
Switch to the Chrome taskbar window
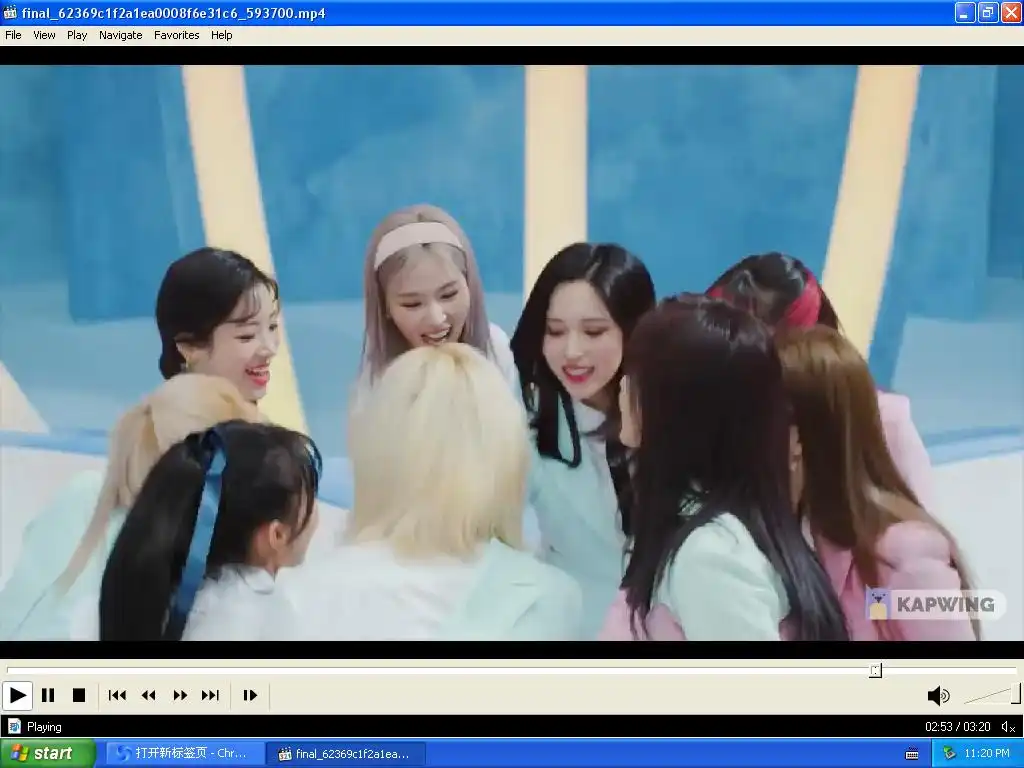(x=185, y=754)
